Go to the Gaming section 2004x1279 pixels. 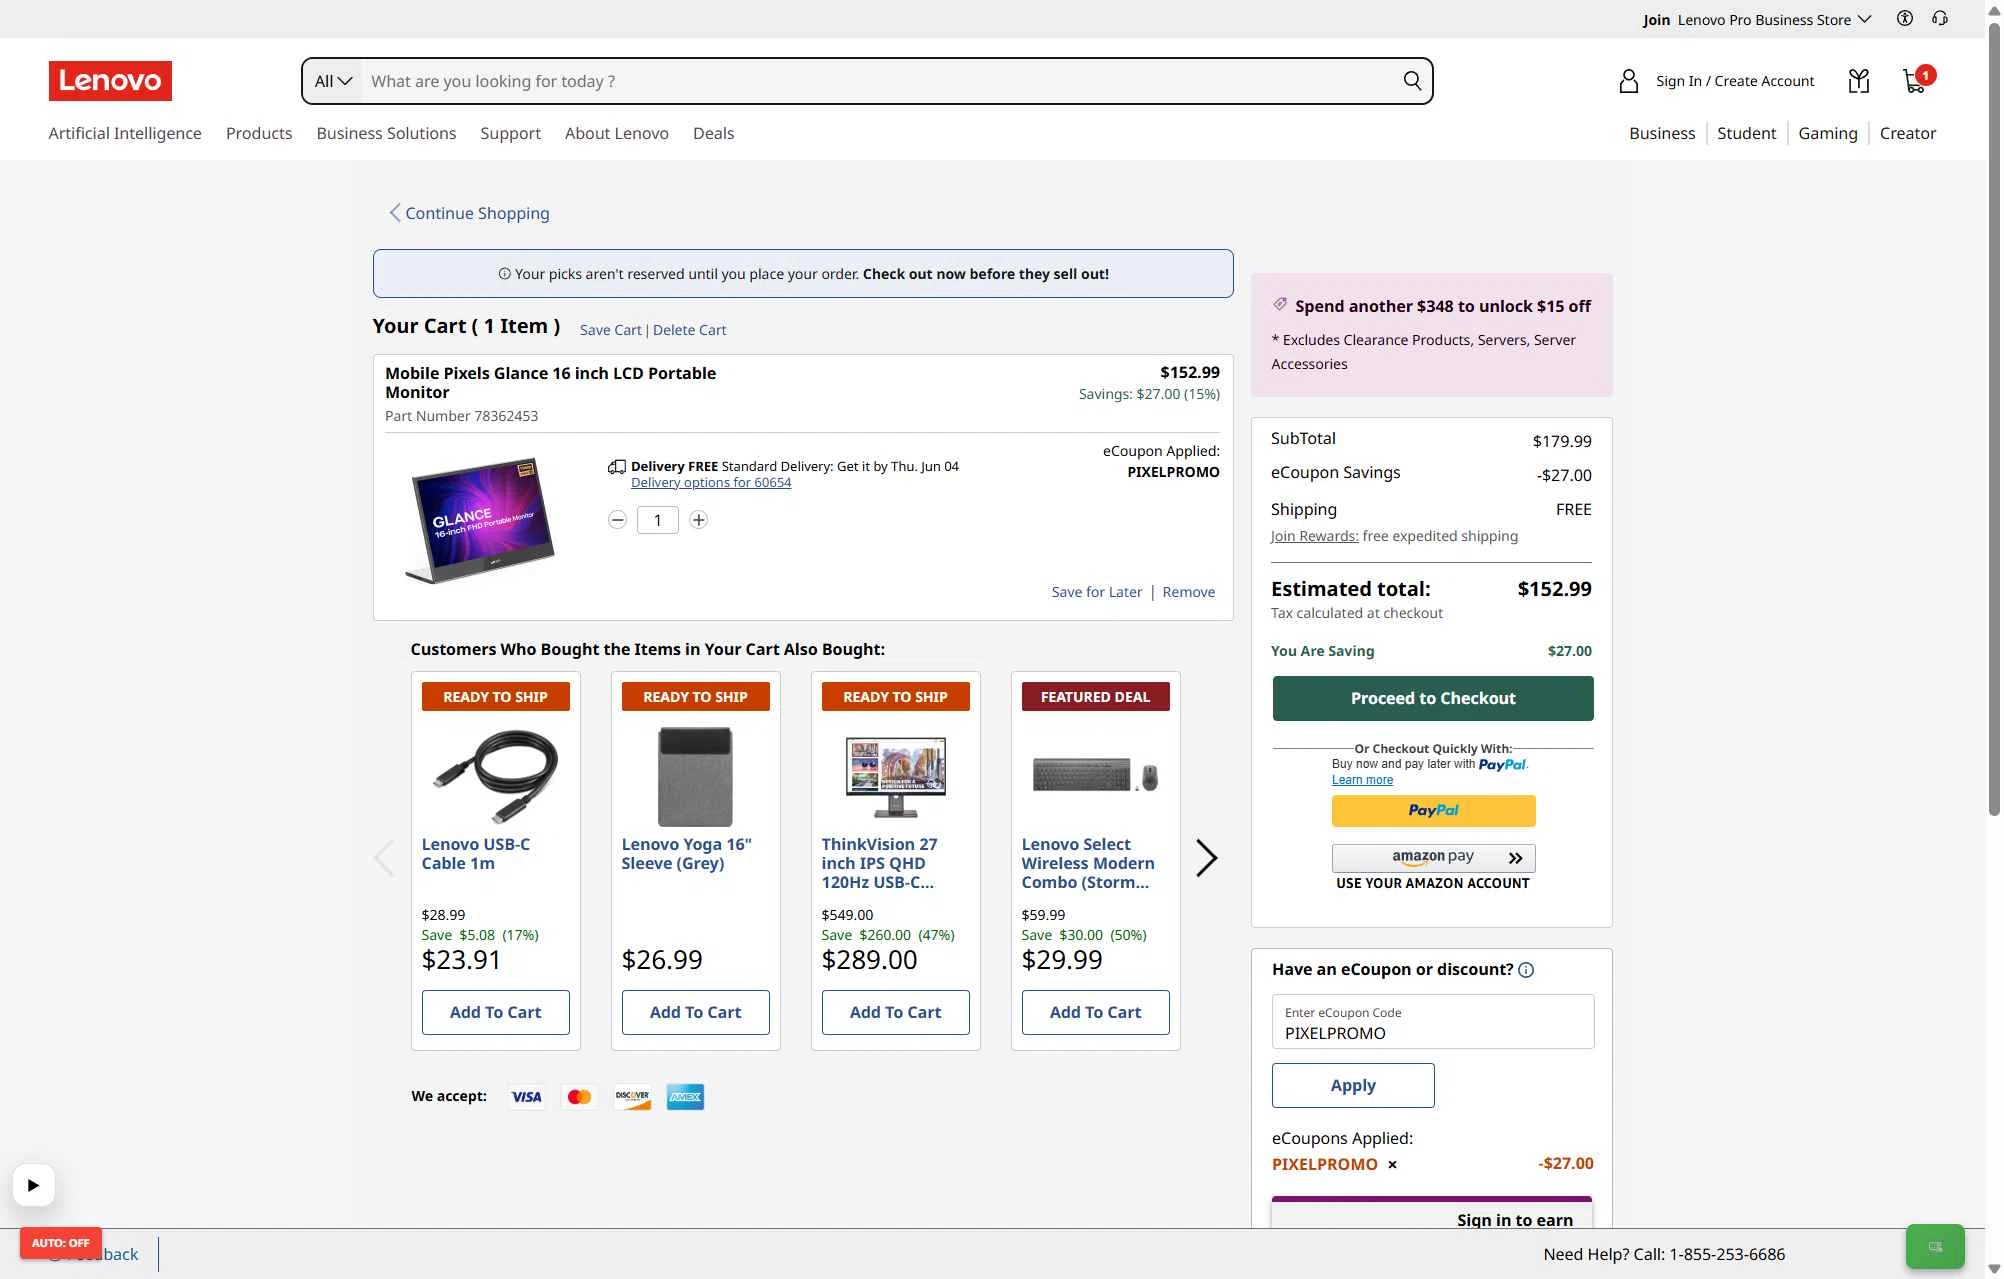(1827, 133)
